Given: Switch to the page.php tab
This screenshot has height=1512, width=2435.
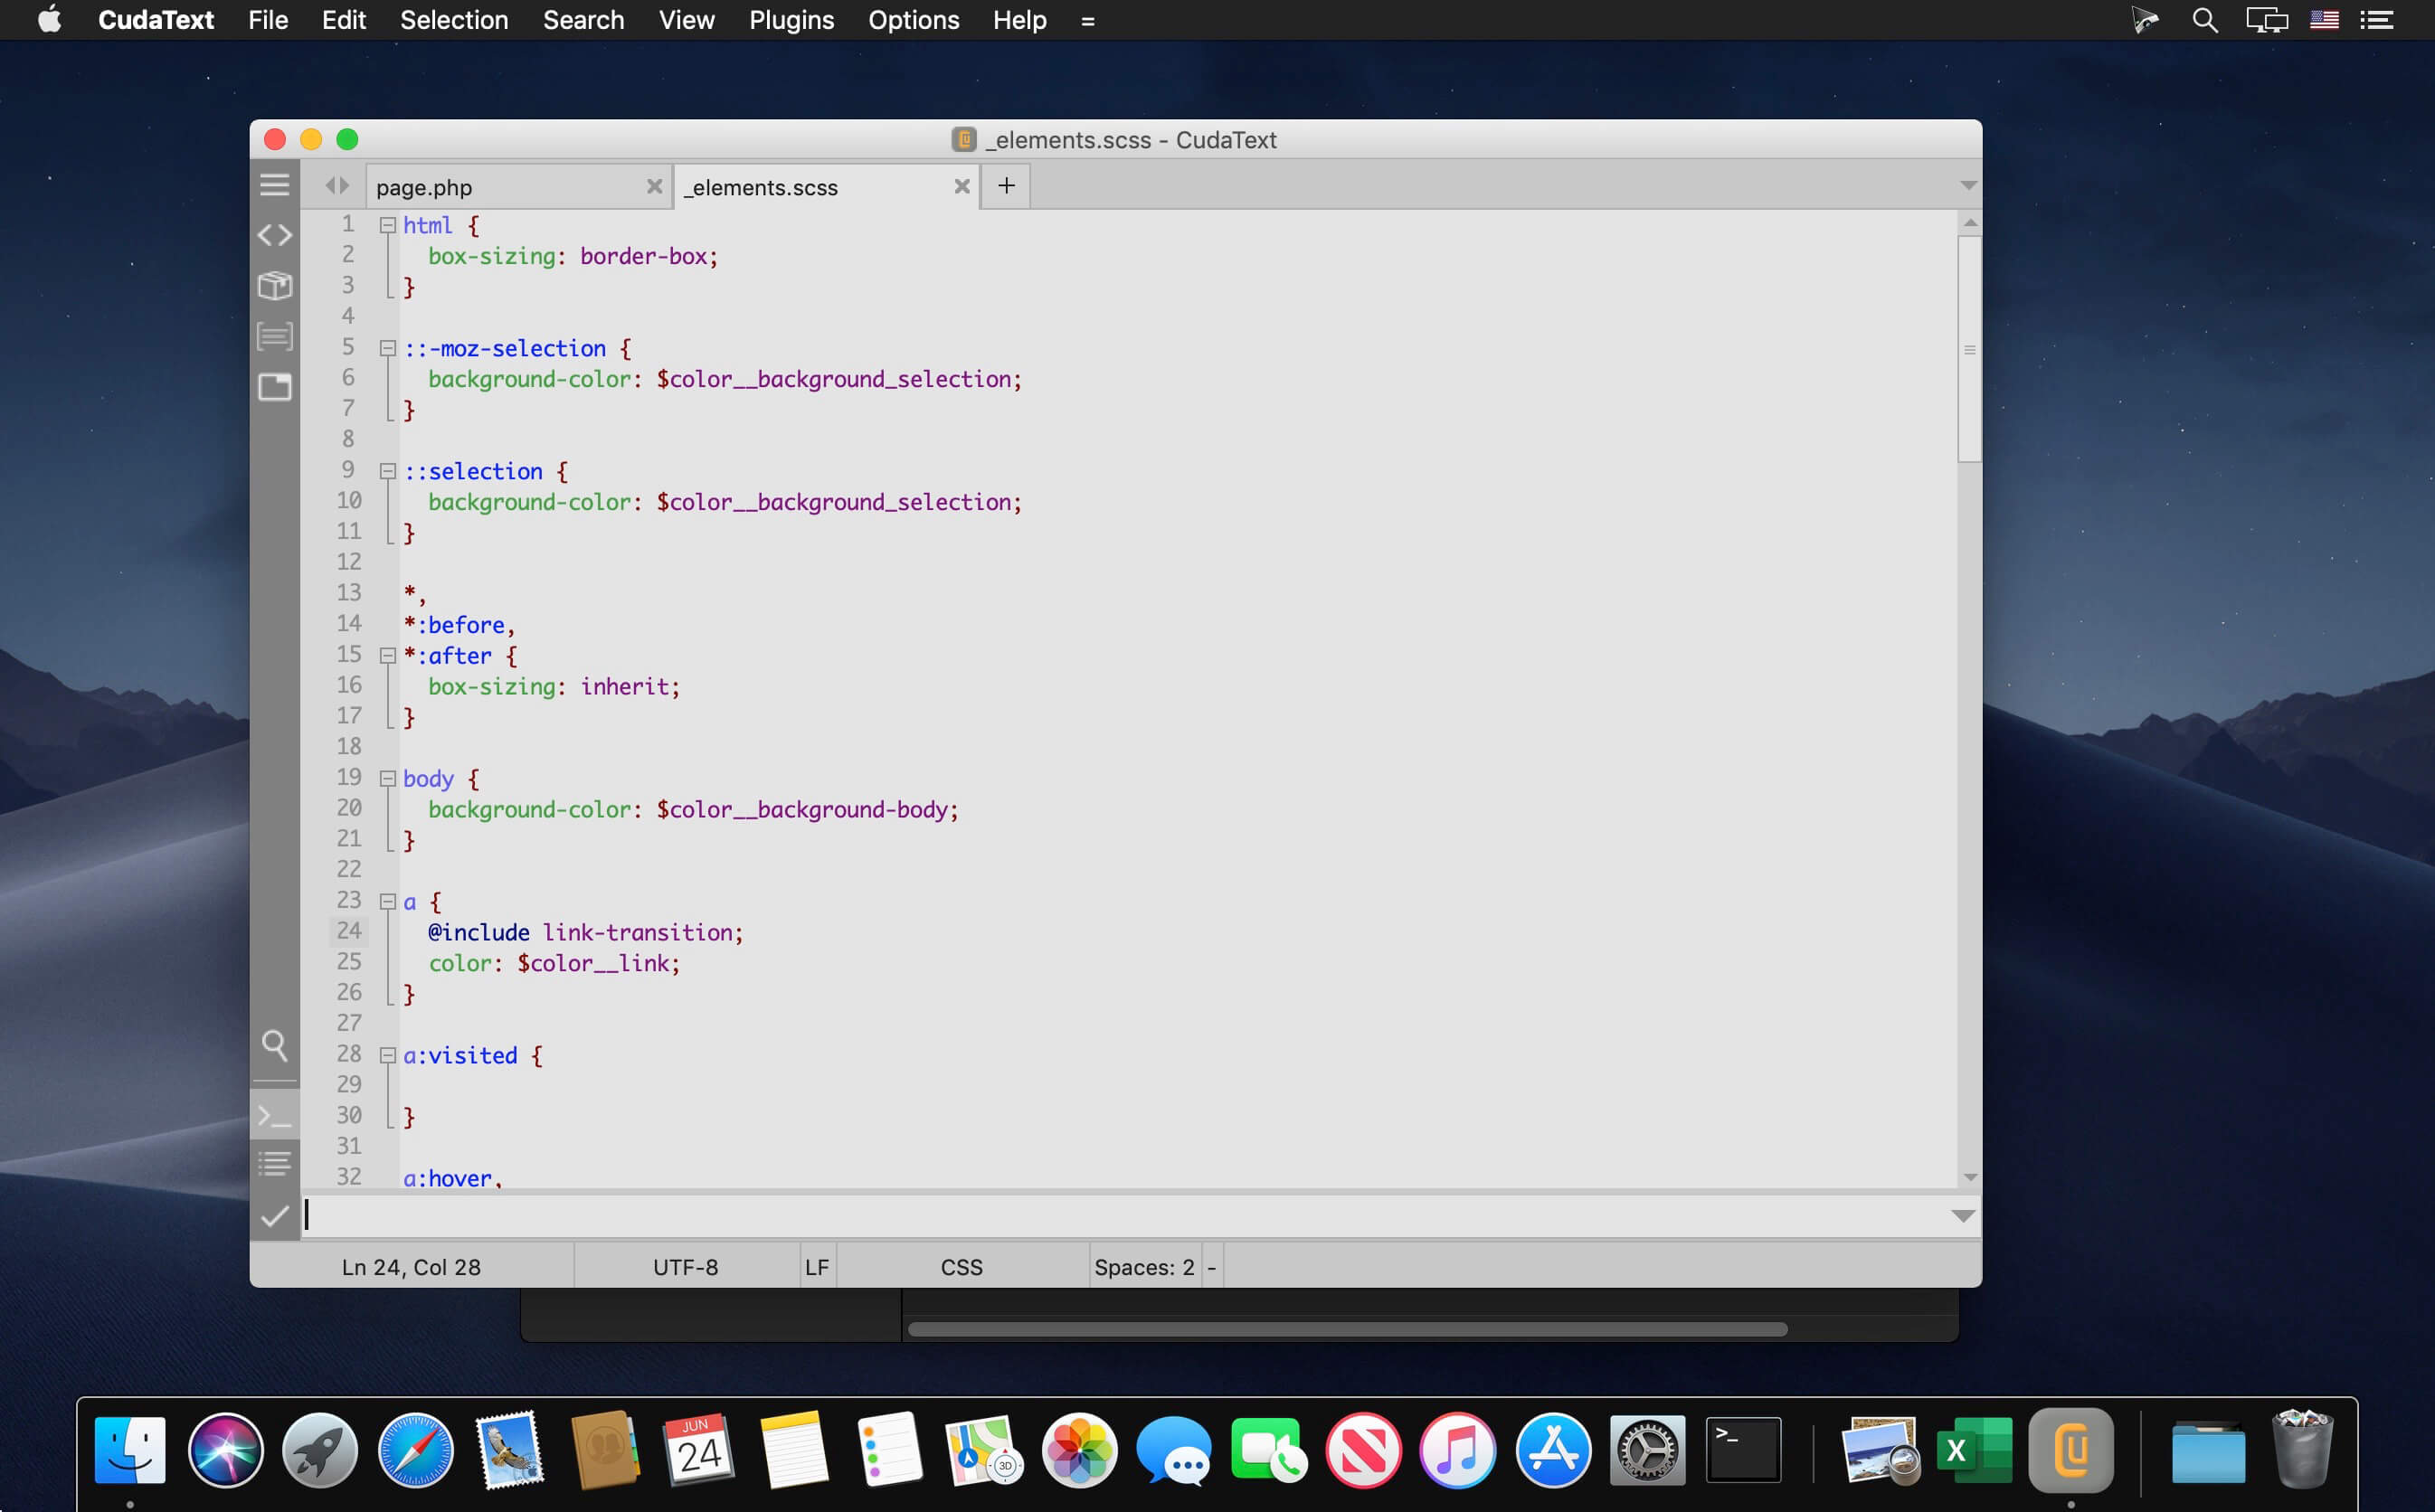Looking at the screenshot, I should [517, 187].
